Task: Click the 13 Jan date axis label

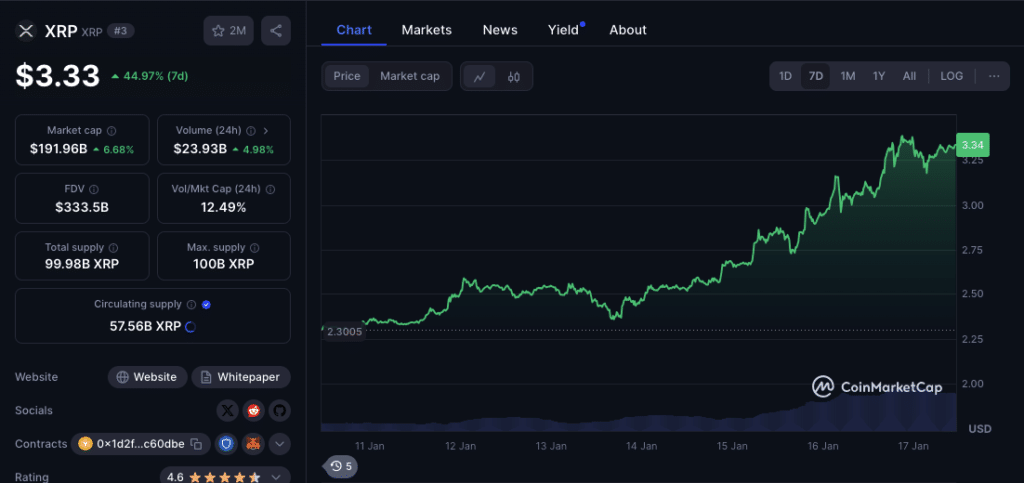Action: 551,446
